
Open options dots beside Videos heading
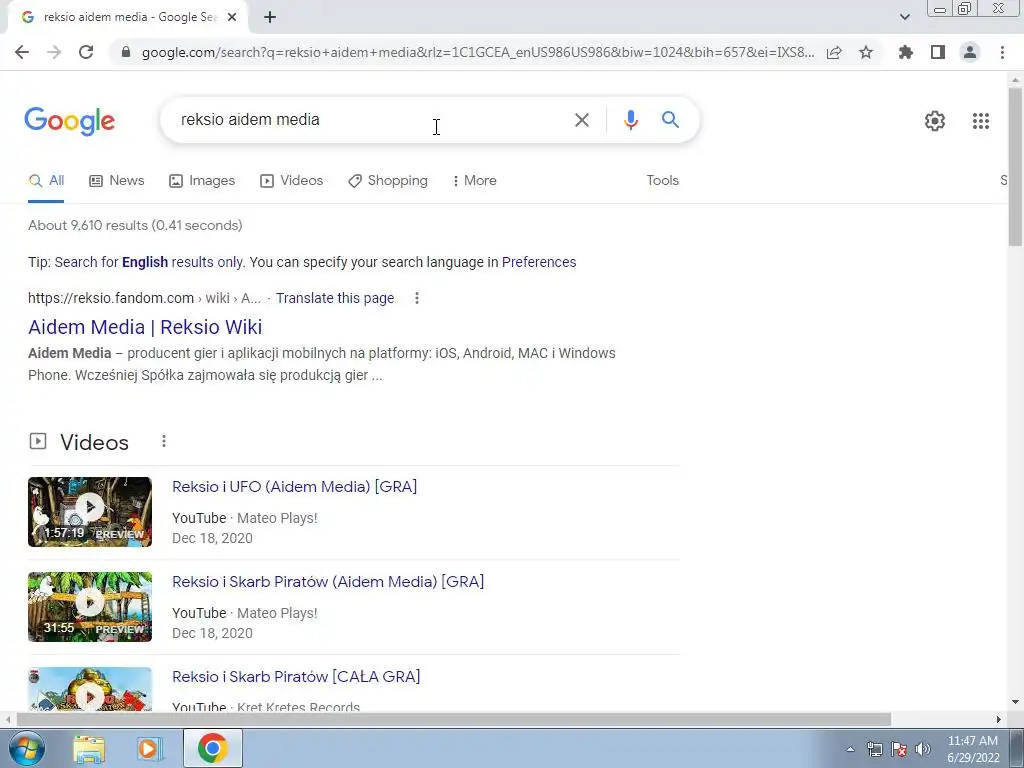pyautogui.click(x=164, y=442)
